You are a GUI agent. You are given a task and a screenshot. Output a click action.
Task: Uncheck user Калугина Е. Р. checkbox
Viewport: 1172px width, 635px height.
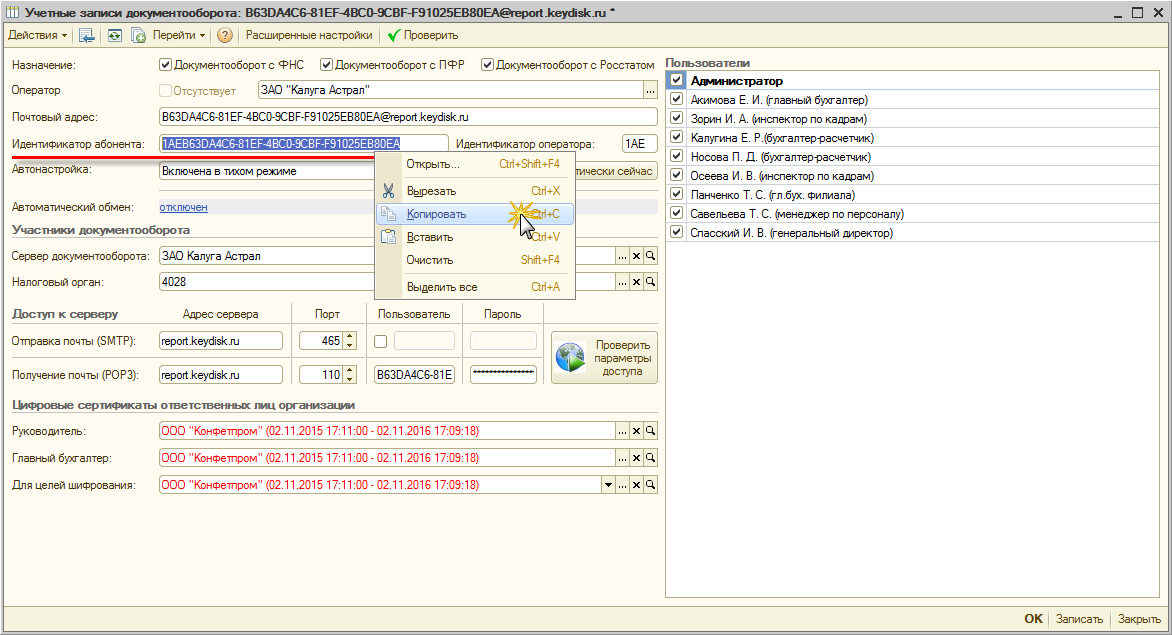click(676, 137)
